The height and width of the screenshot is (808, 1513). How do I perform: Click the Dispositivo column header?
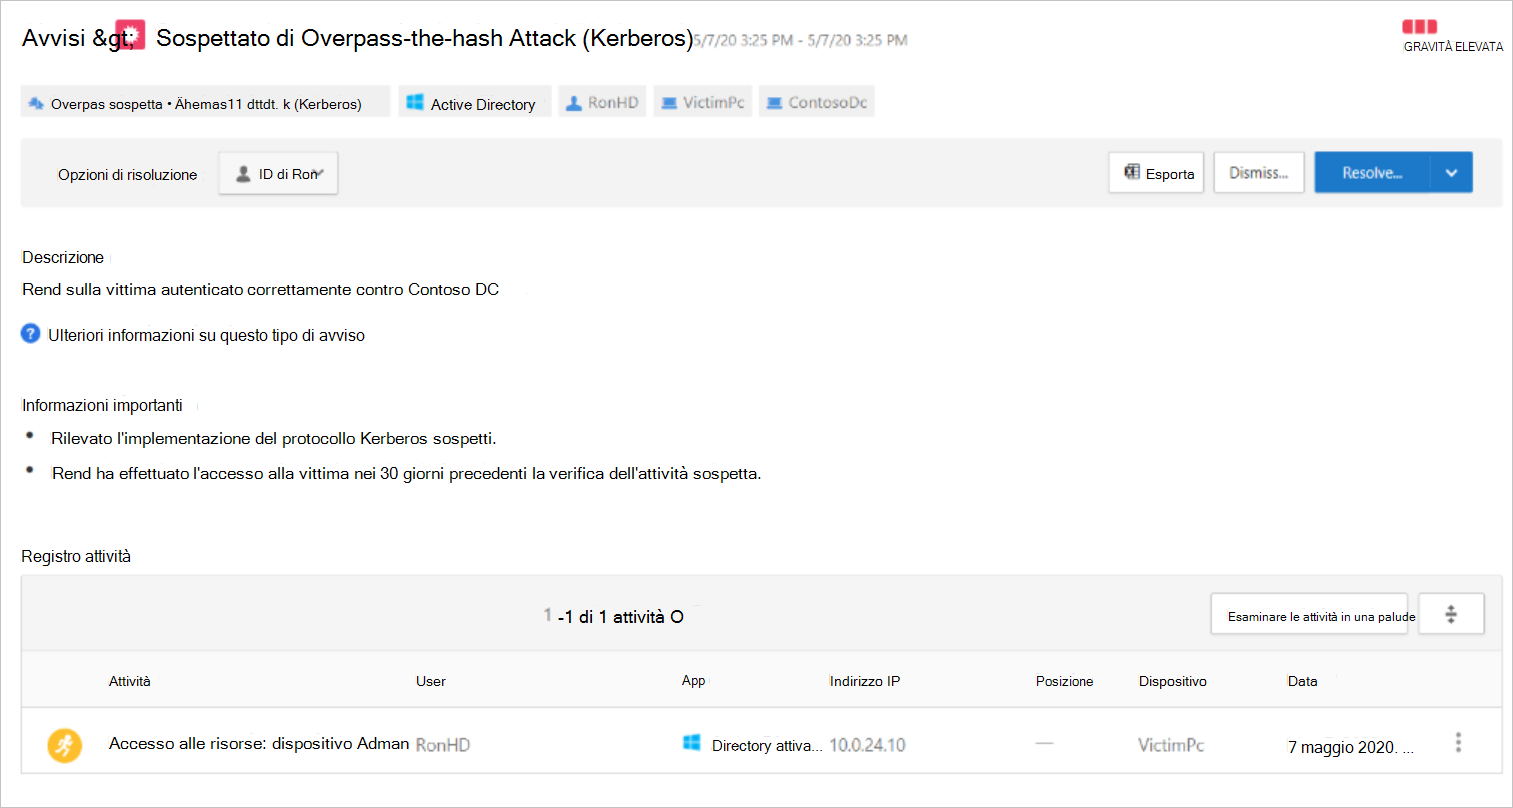[x=1172, y=681]
